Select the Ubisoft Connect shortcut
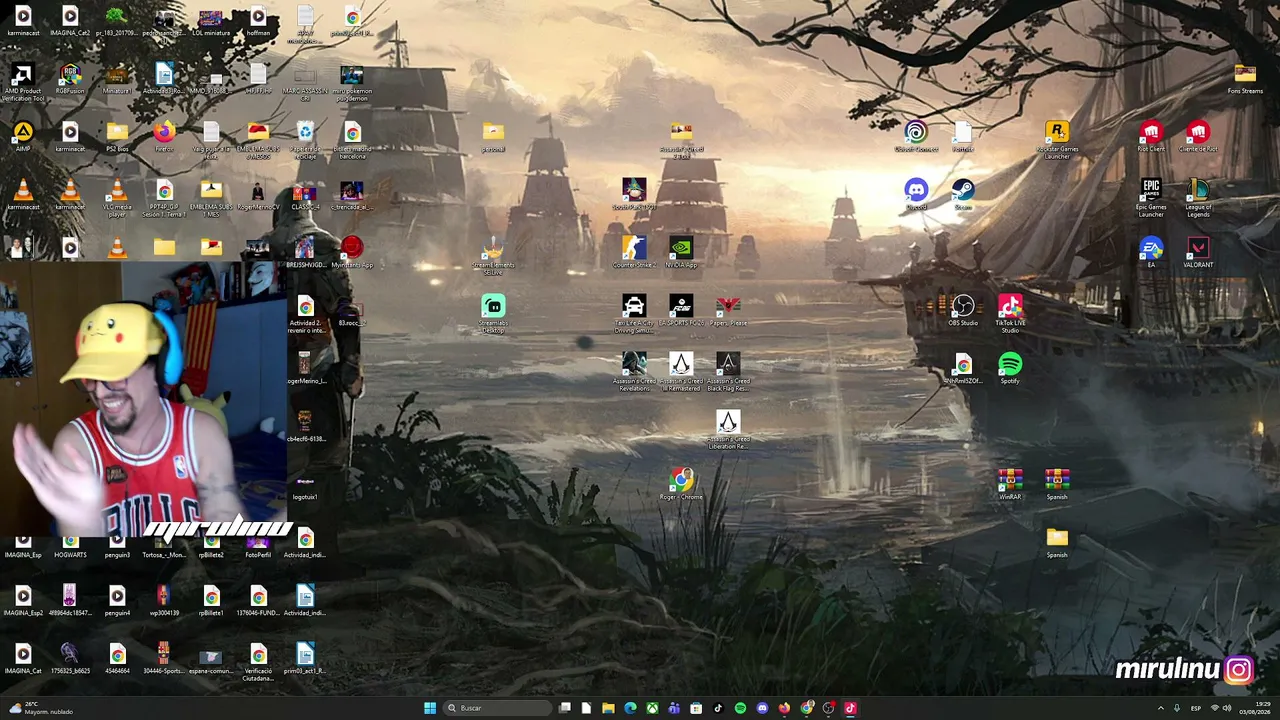Viewport: 1280px width, 720px height. pyautogui.click(x=916, y=137)
